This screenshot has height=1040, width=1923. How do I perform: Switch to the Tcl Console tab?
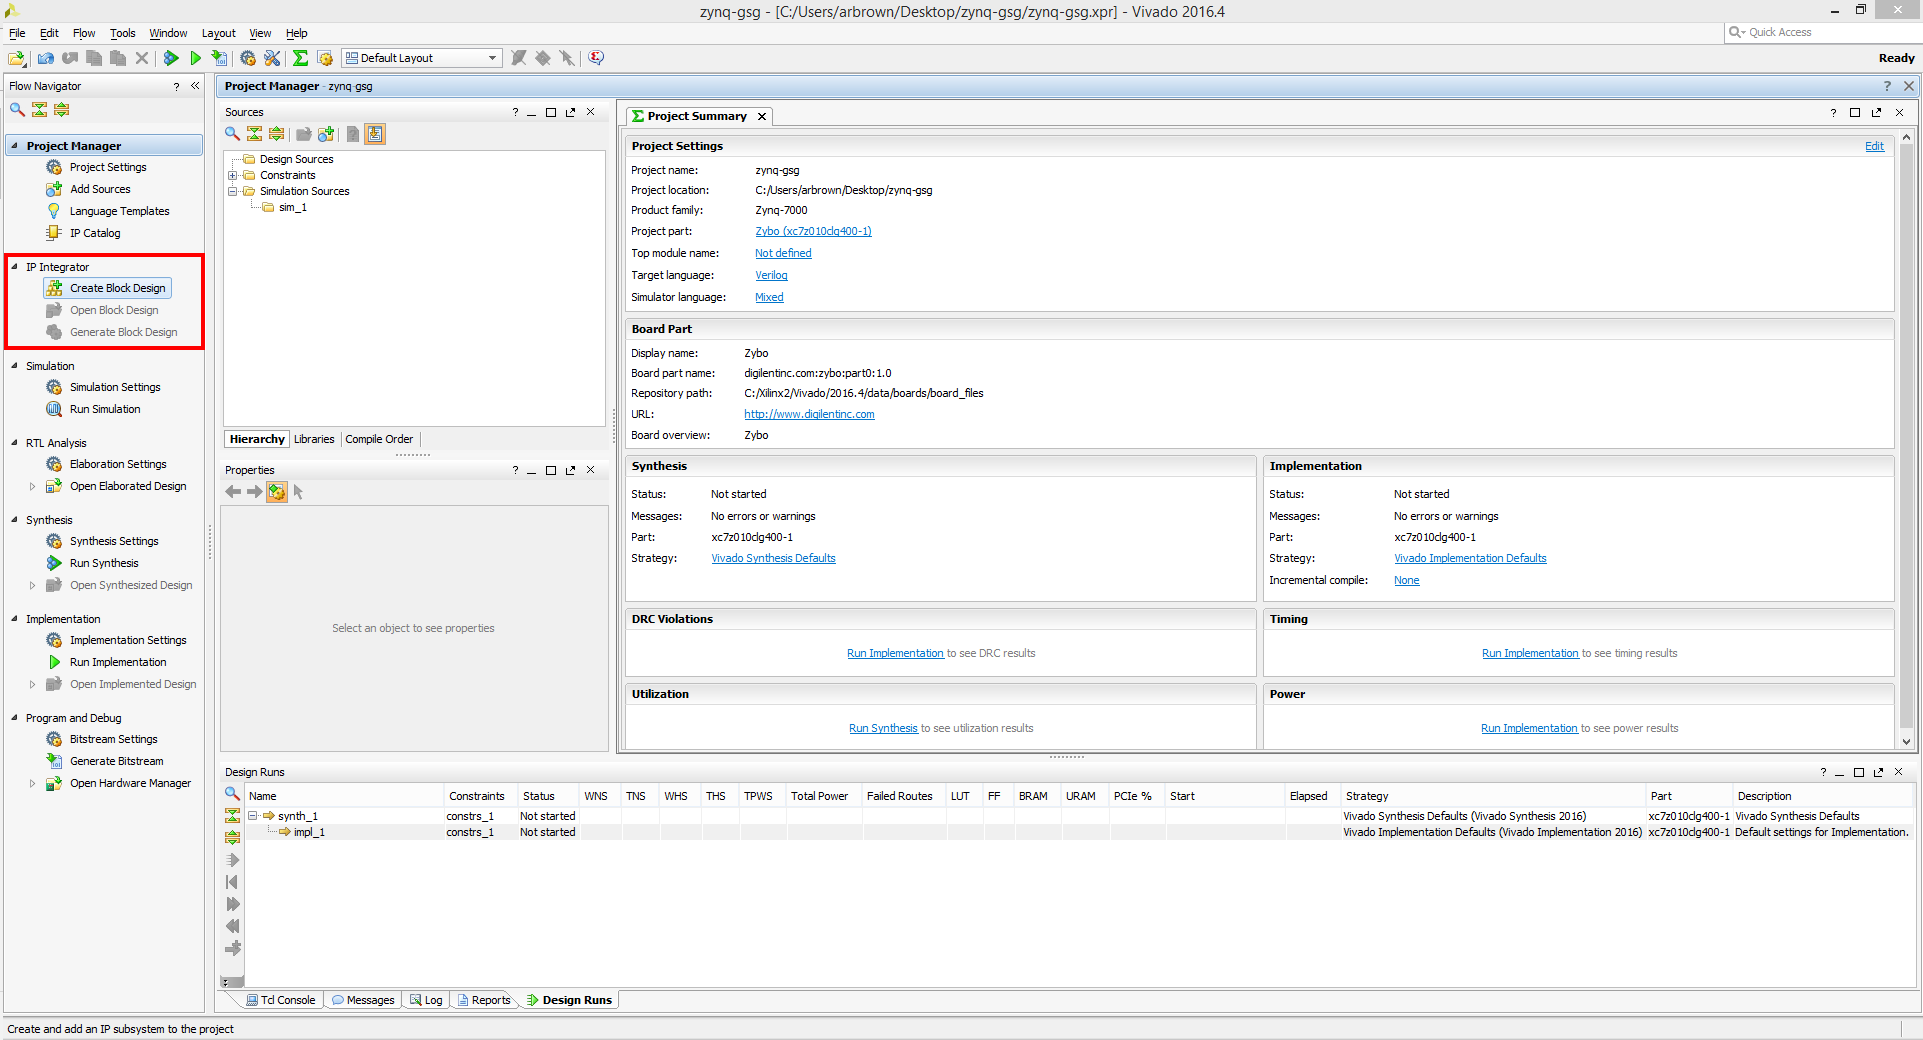coord(280,1000)
